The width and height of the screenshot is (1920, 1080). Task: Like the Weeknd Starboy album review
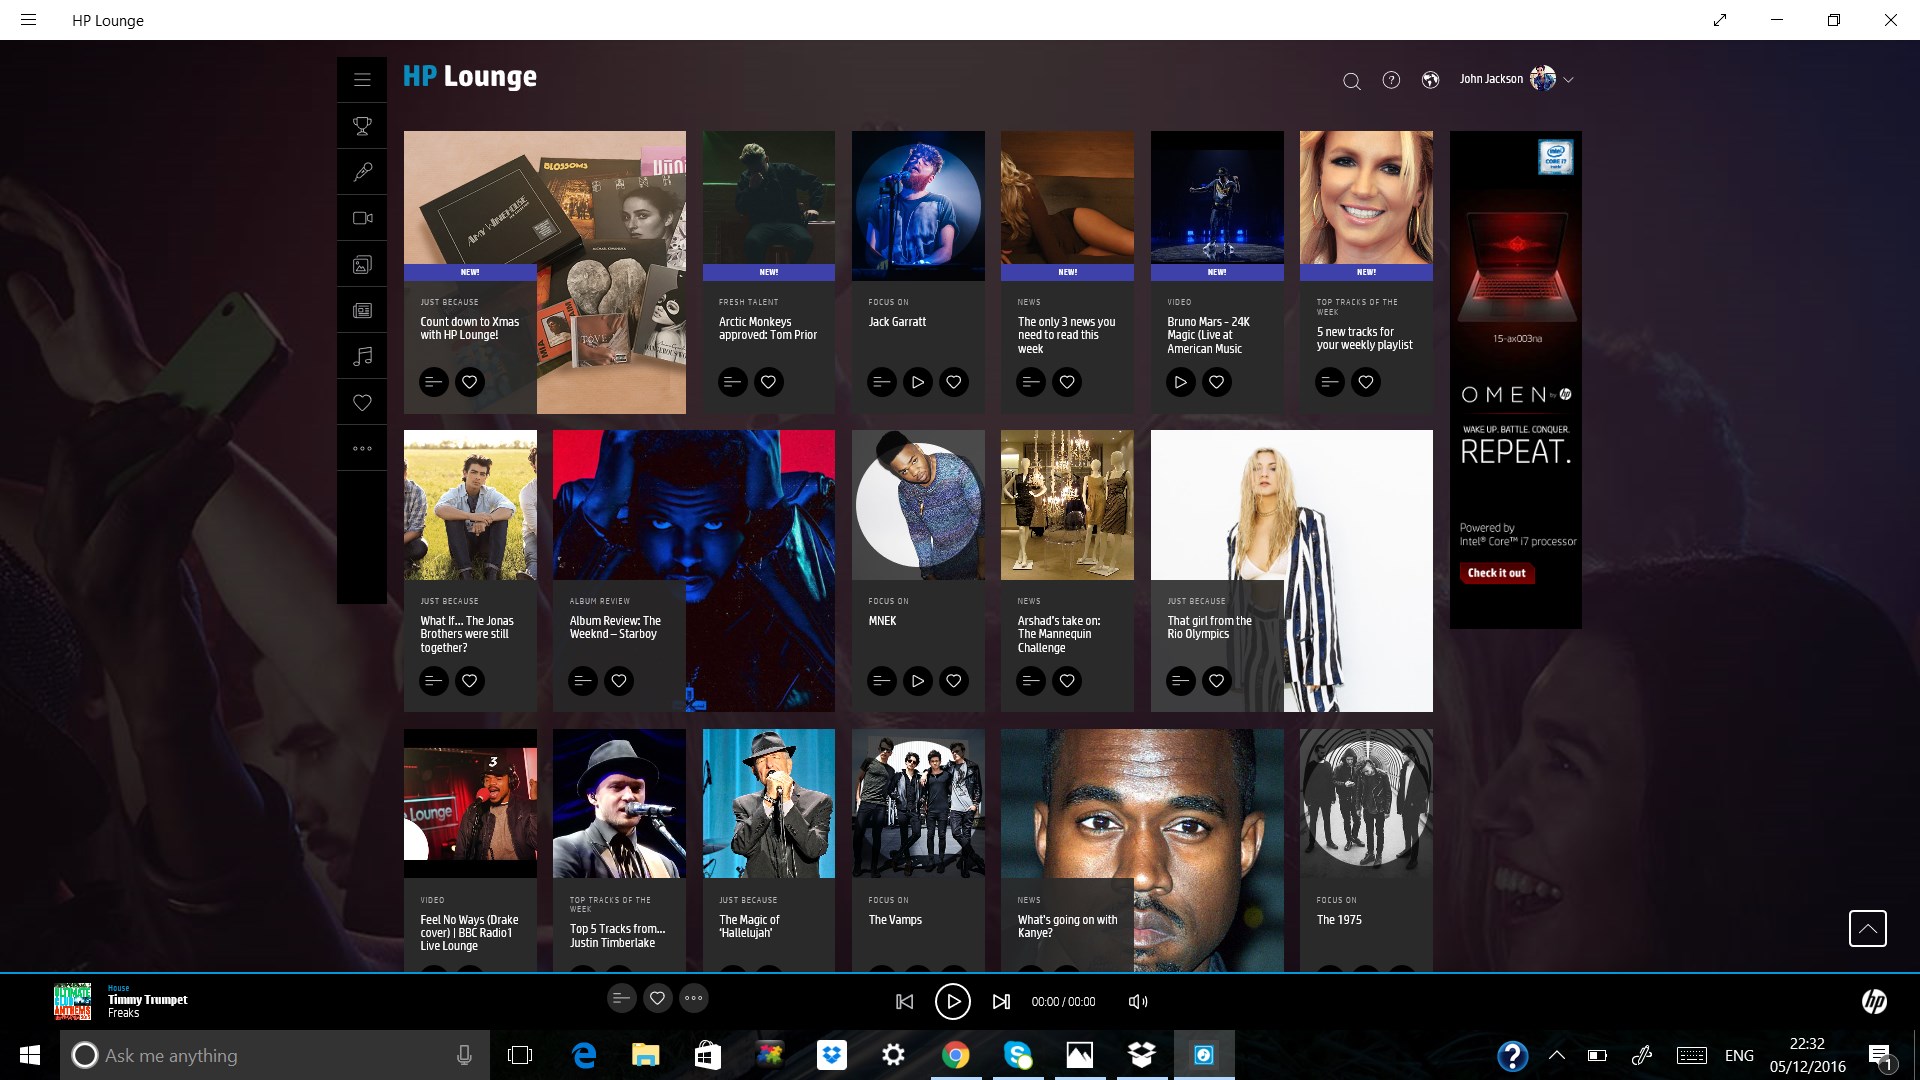(x=619, y=681)
